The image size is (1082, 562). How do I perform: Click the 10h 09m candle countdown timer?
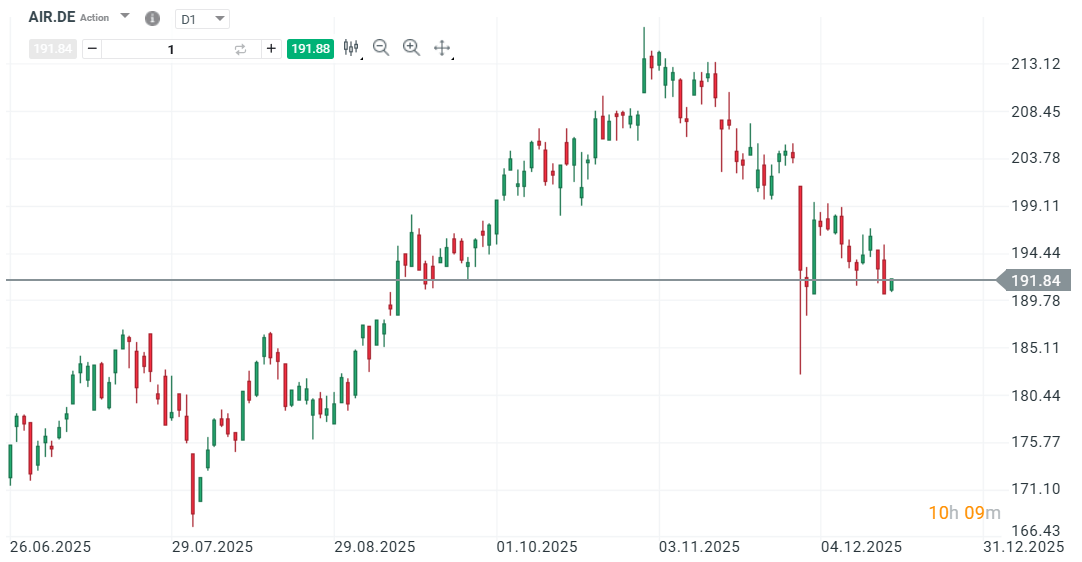[x=963, y=513]
